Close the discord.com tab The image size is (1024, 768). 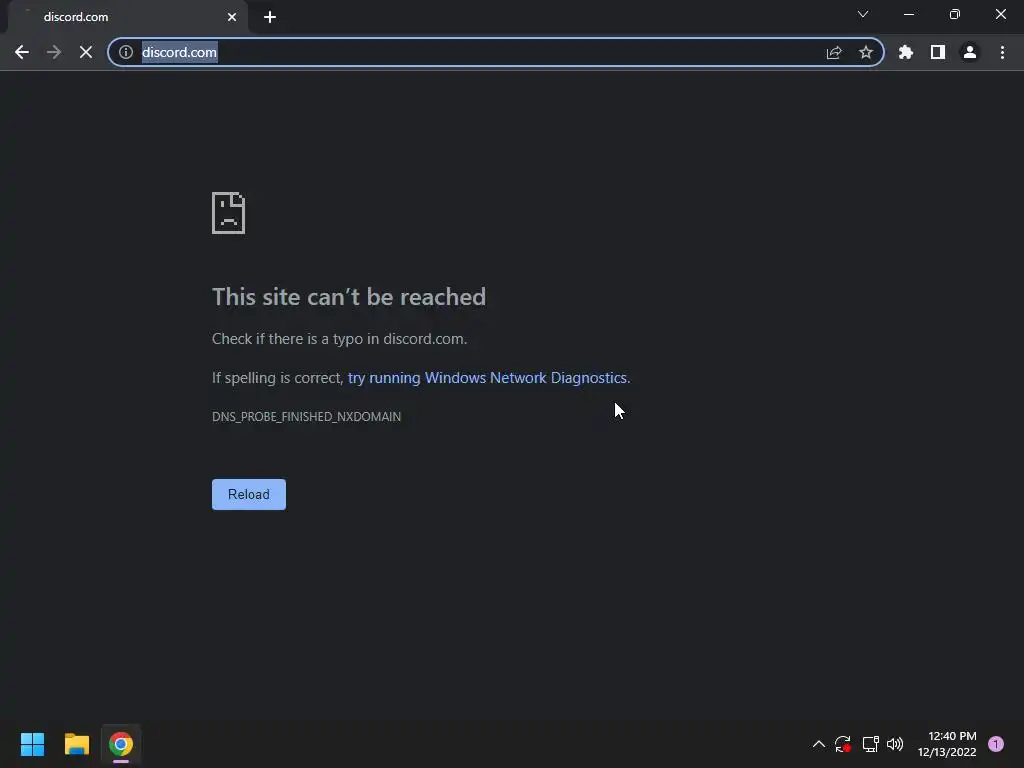tap(232, 17)
